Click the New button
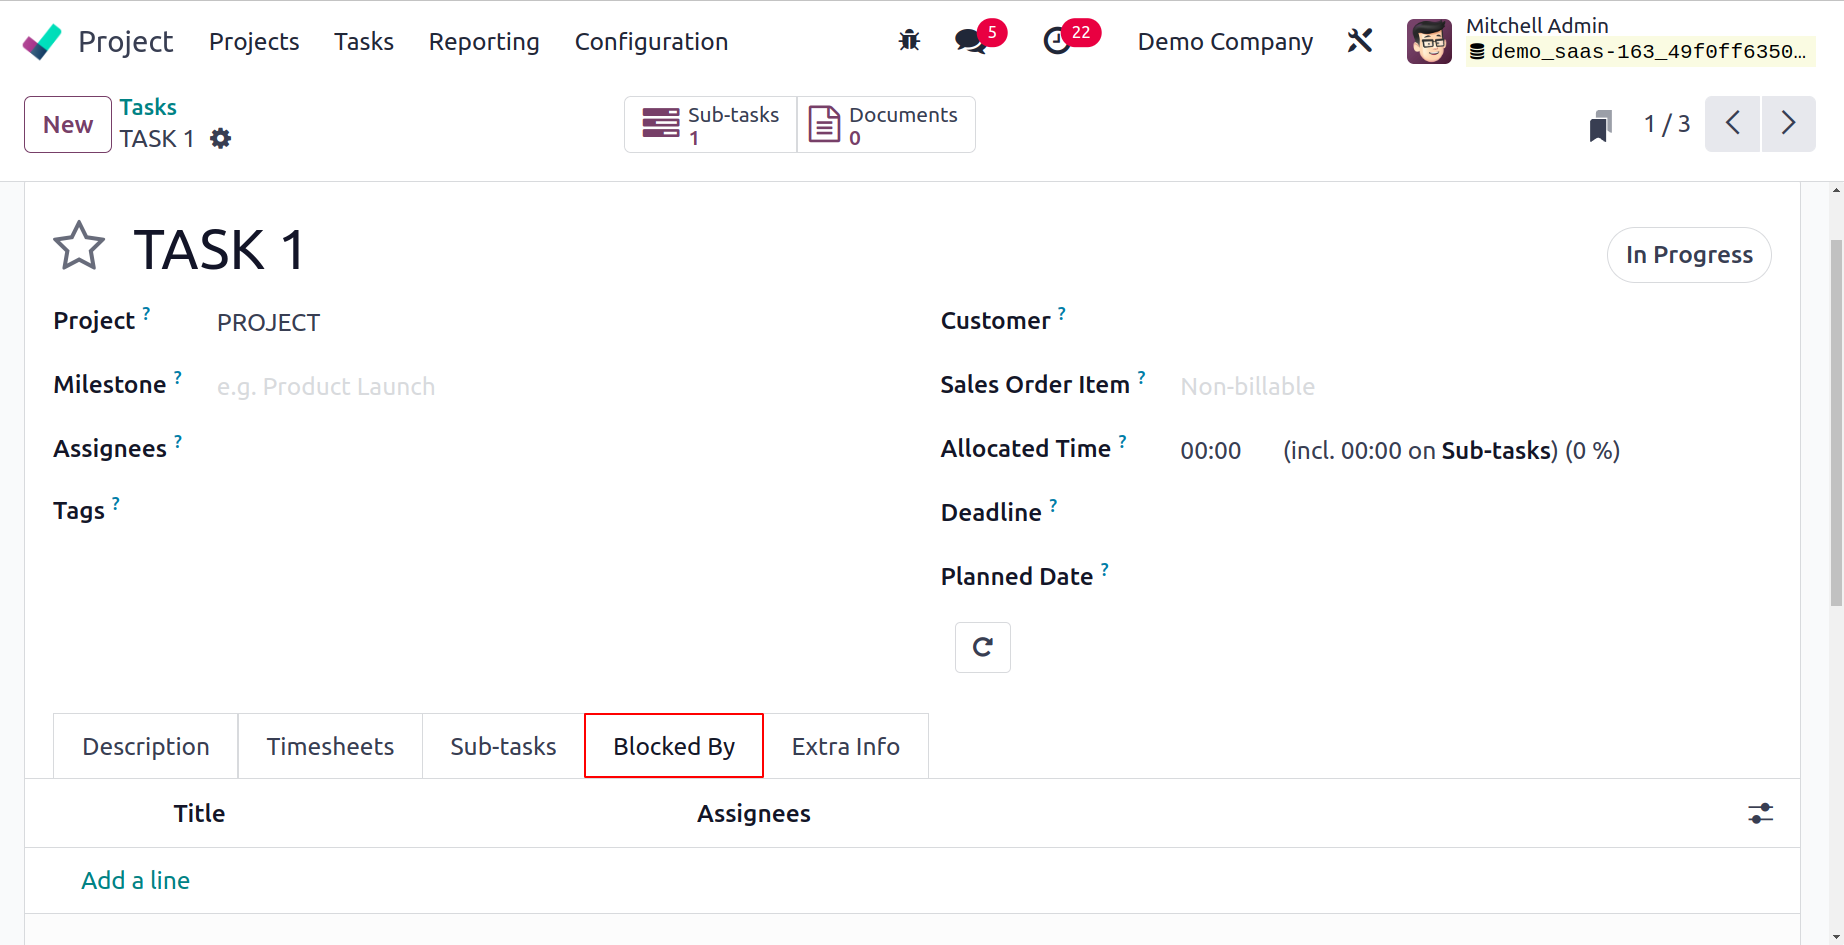 pos(68,124)
